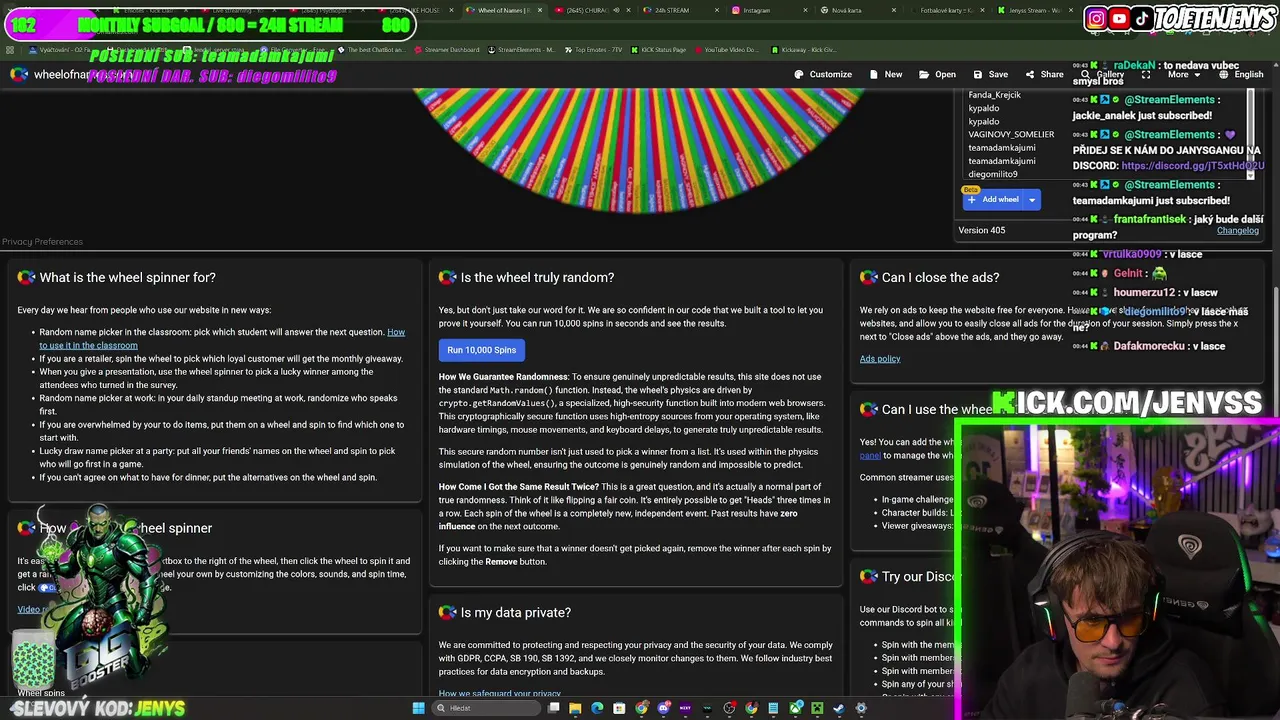Open 'How we safeguard your privacy' link
Screen dimensions: 1280x720
(499, 693)
